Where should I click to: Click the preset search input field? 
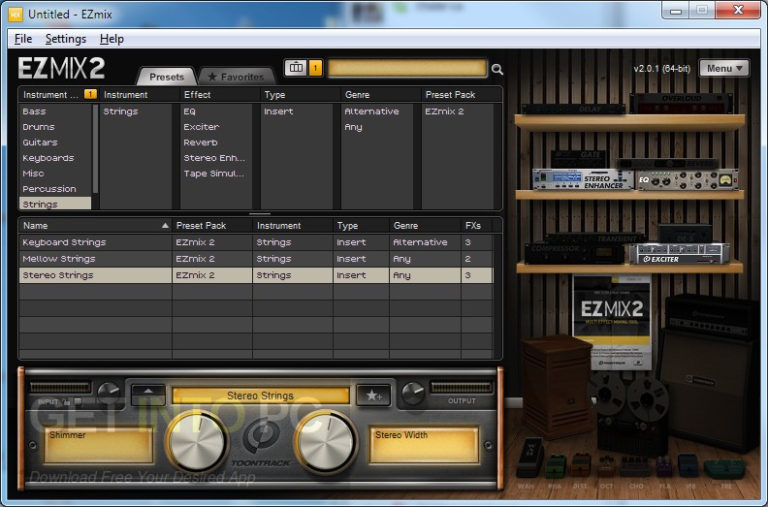(x=408, y=68)
